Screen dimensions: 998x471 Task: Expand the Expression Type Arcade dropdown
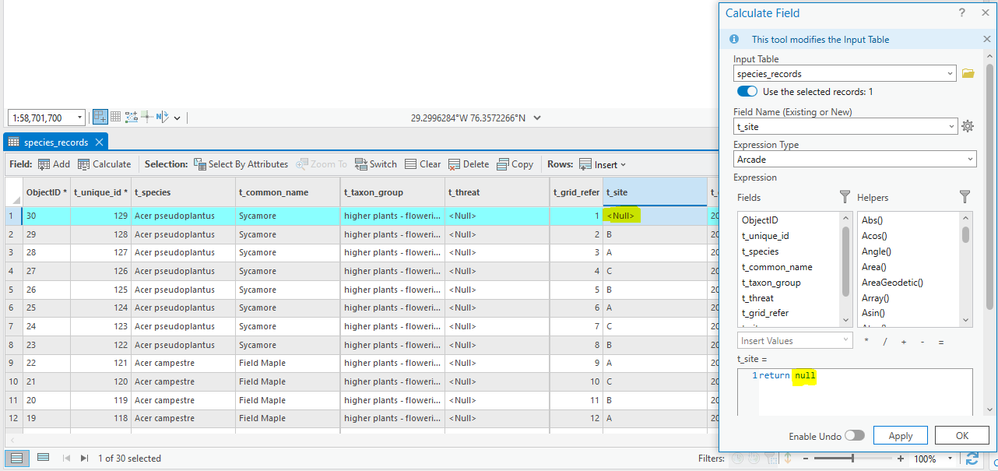(x=855, y=158)
